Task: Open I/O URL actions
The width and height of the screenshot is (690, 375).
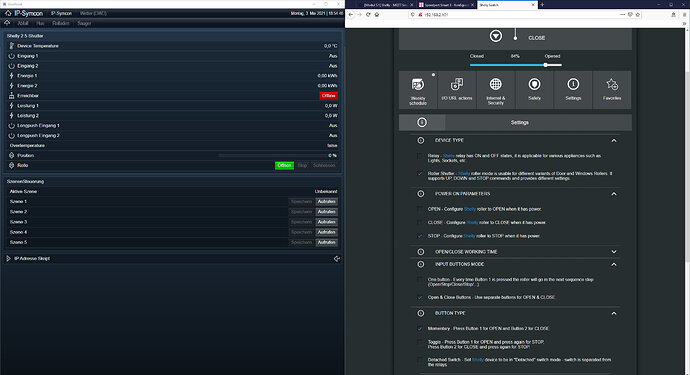Action: [457, 90]
